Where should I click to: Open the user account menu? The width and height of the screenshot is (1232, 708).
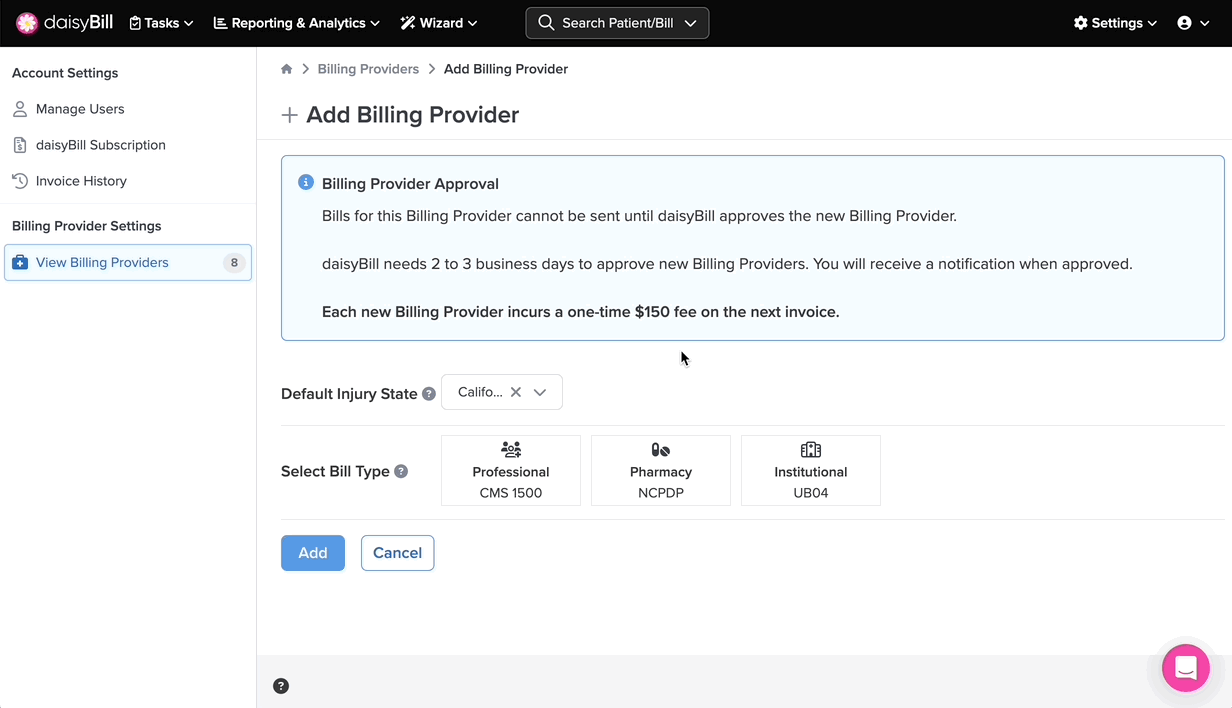click(1191, 23)
